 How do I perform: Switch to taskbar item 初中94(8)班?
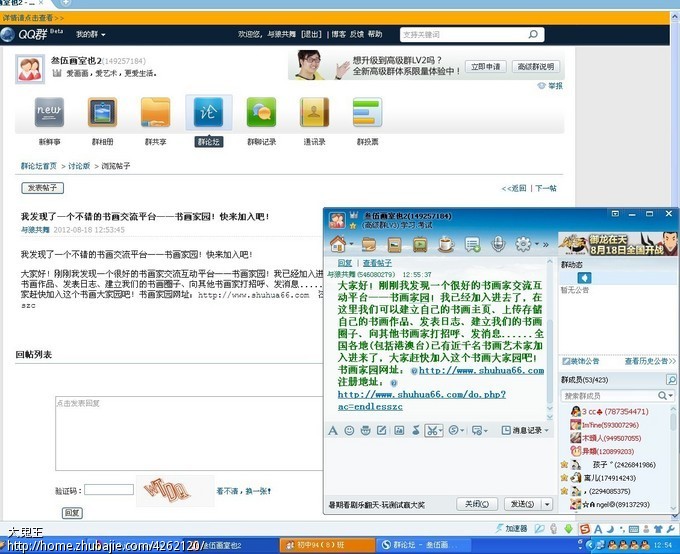(327, 544)
